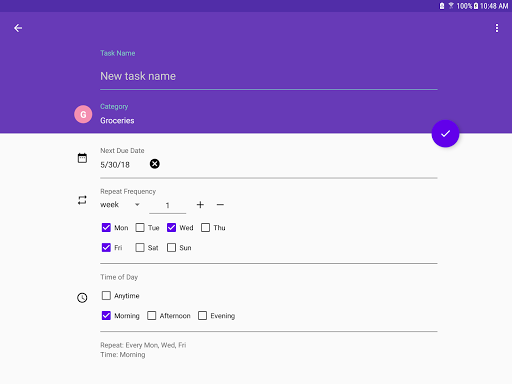Enable the Tue checkbox
512x384 pixels.
tap(140, 228)
